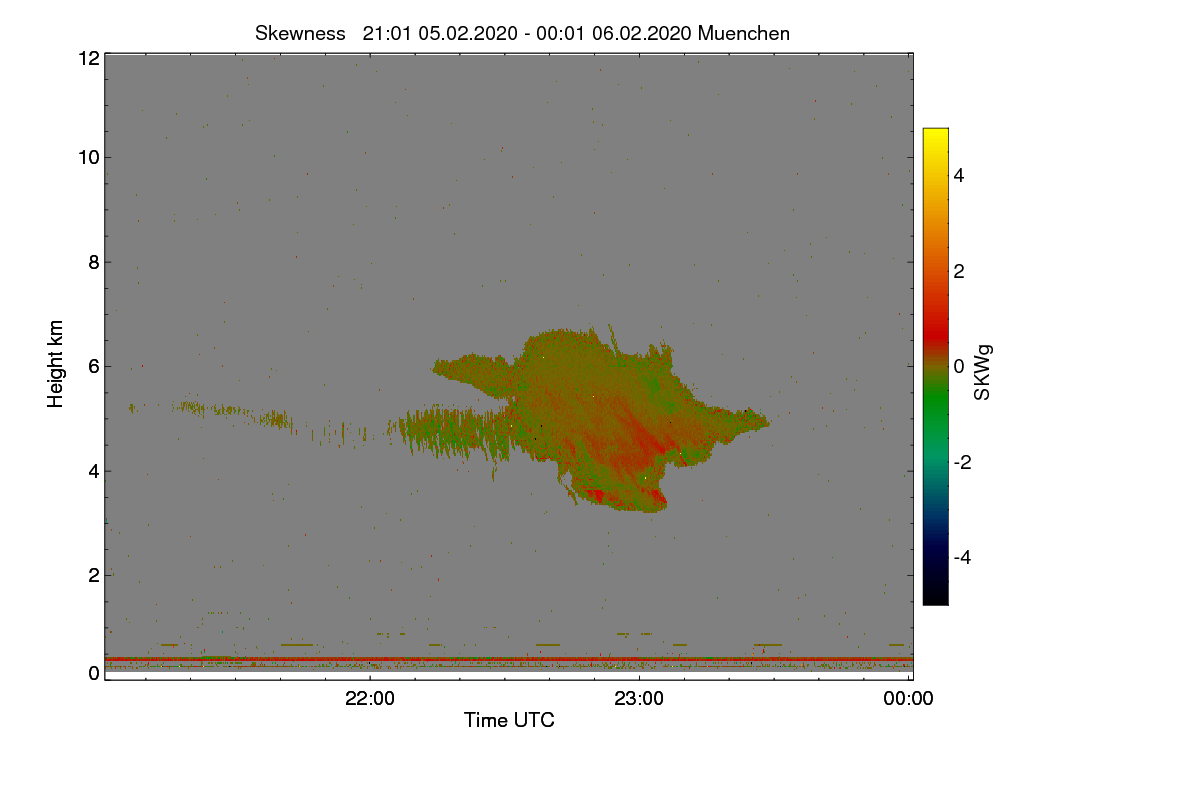Click the height tick label '8'
1200x800 pixels.
94,262
